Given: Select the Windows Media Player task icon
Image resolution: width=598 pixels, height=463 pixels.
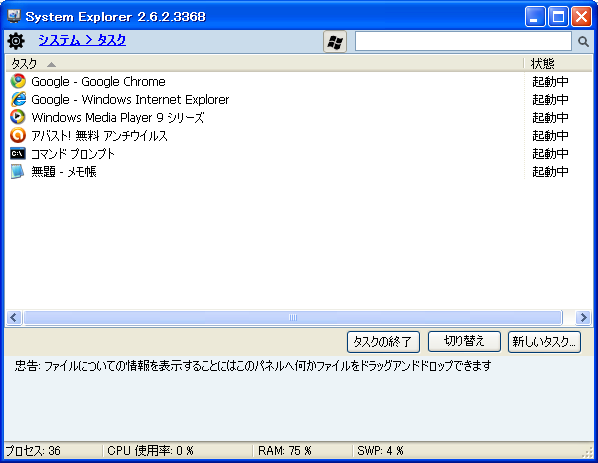Looking at the screenshot, I should click(x=18, y=117).
